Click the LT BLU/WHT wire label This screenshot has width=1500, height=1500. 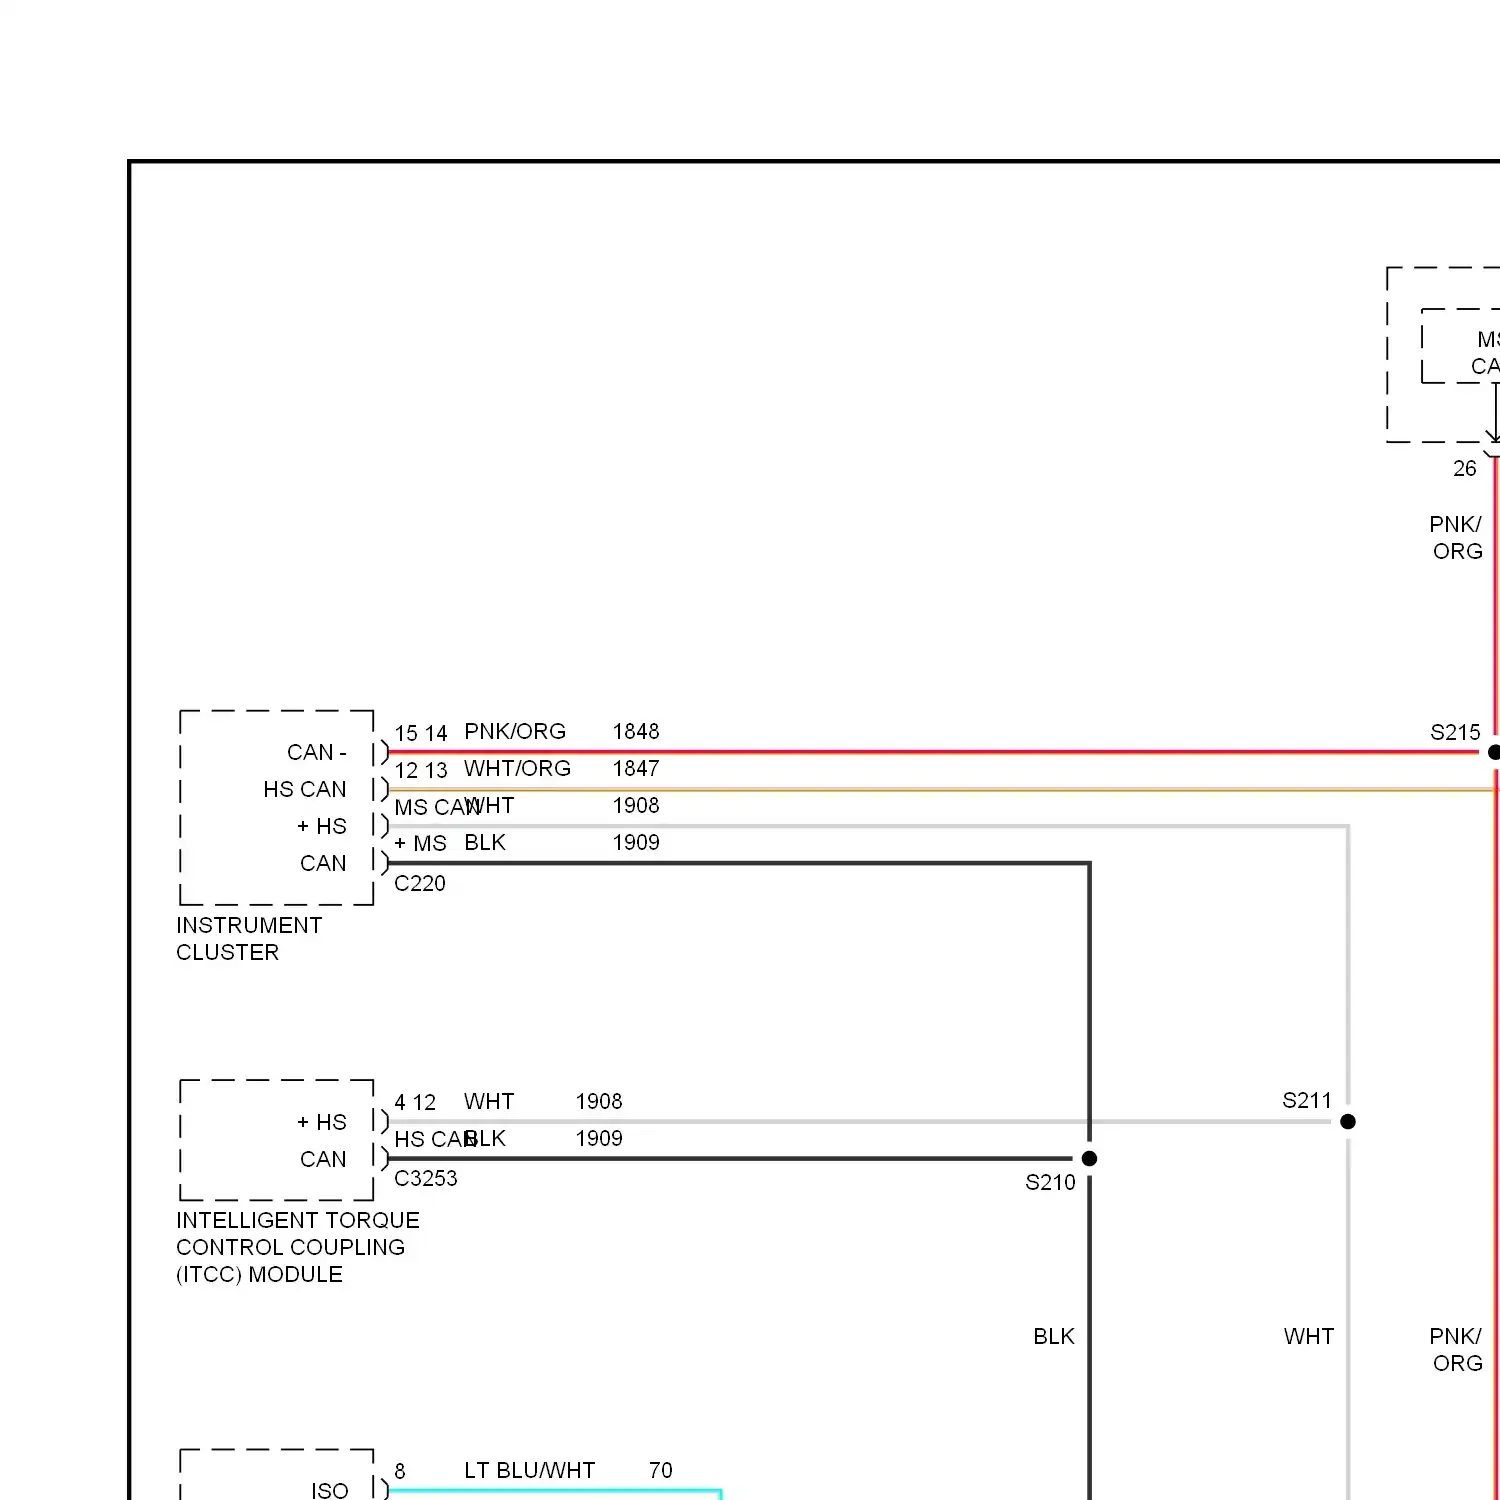[x=530, y=1471]
